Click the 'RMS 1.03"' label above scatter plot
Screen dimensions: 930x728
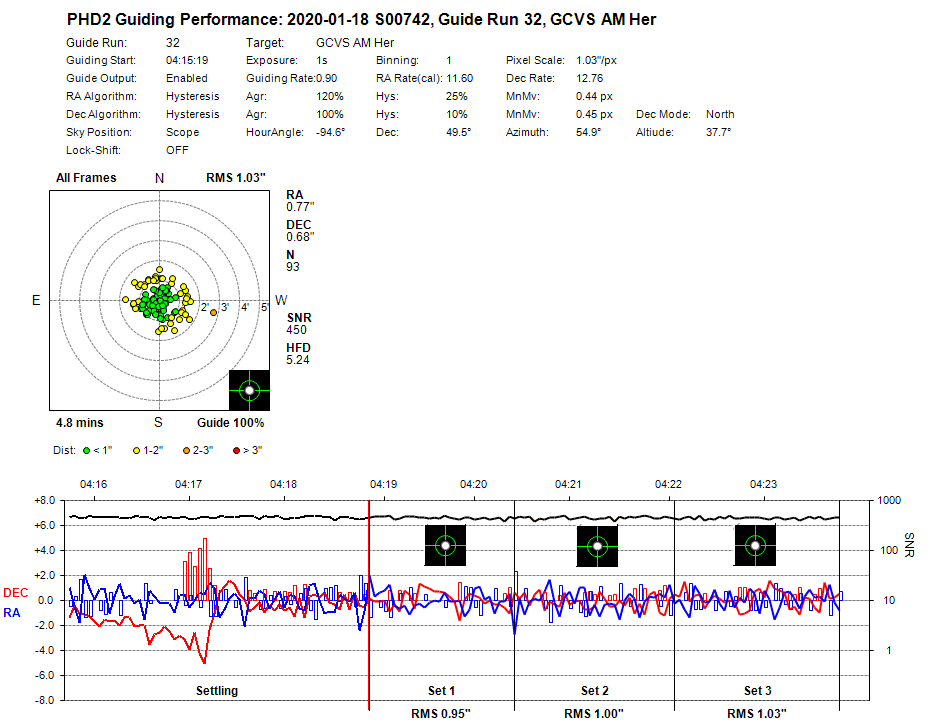tap(236, 178)
